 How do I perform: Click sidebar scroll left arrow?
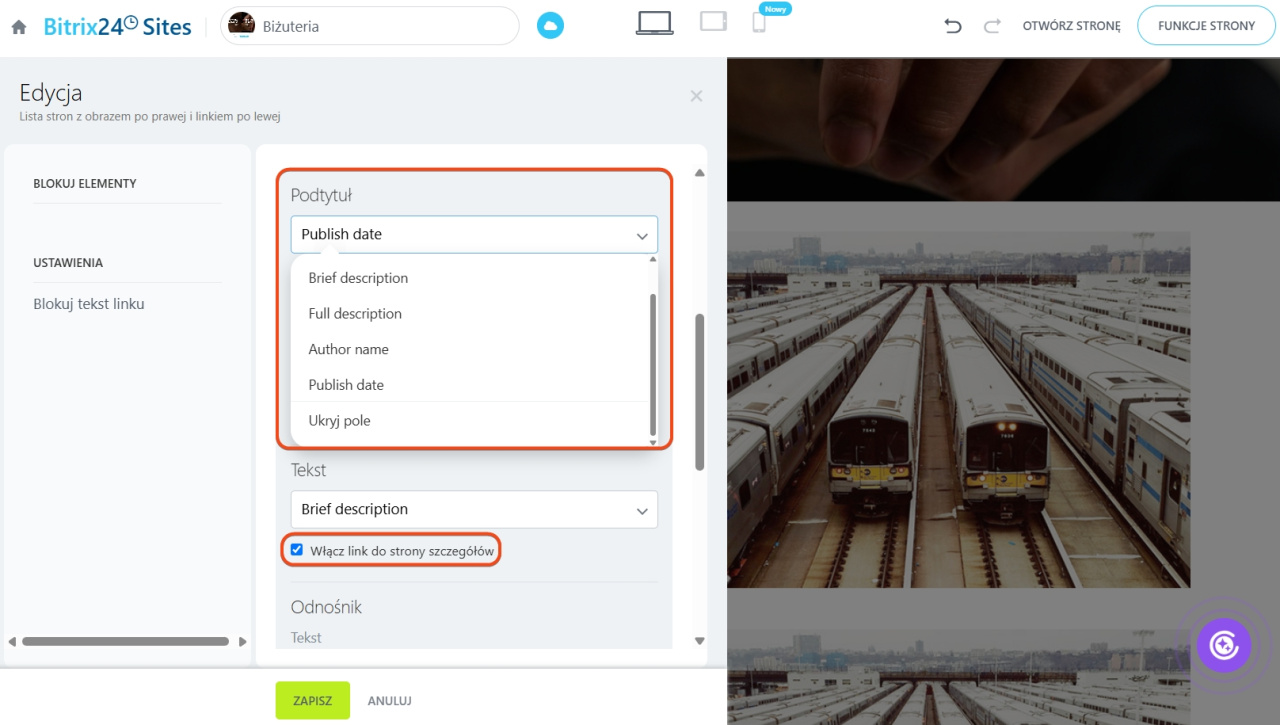(12, 641)
